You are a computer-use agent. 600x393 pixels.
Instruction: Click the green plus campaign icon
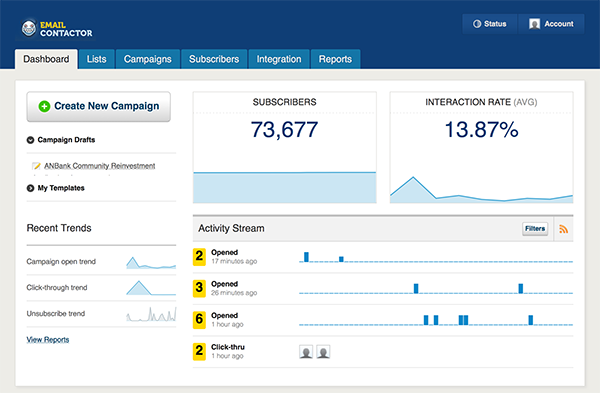coord(44,106)
